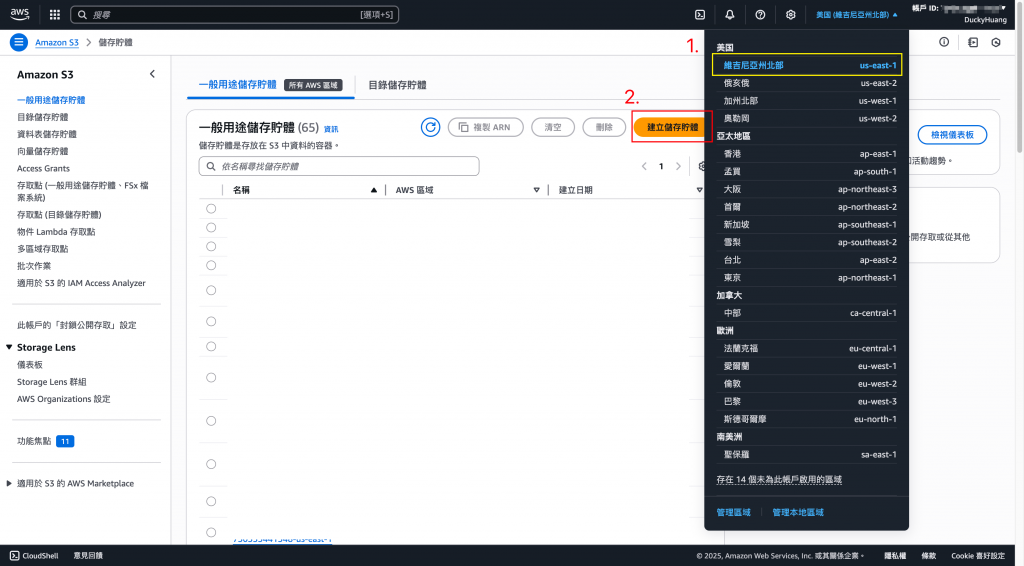Select the seventh bucket radio button
Viewport: 1024px width, 566px height.
211,346
